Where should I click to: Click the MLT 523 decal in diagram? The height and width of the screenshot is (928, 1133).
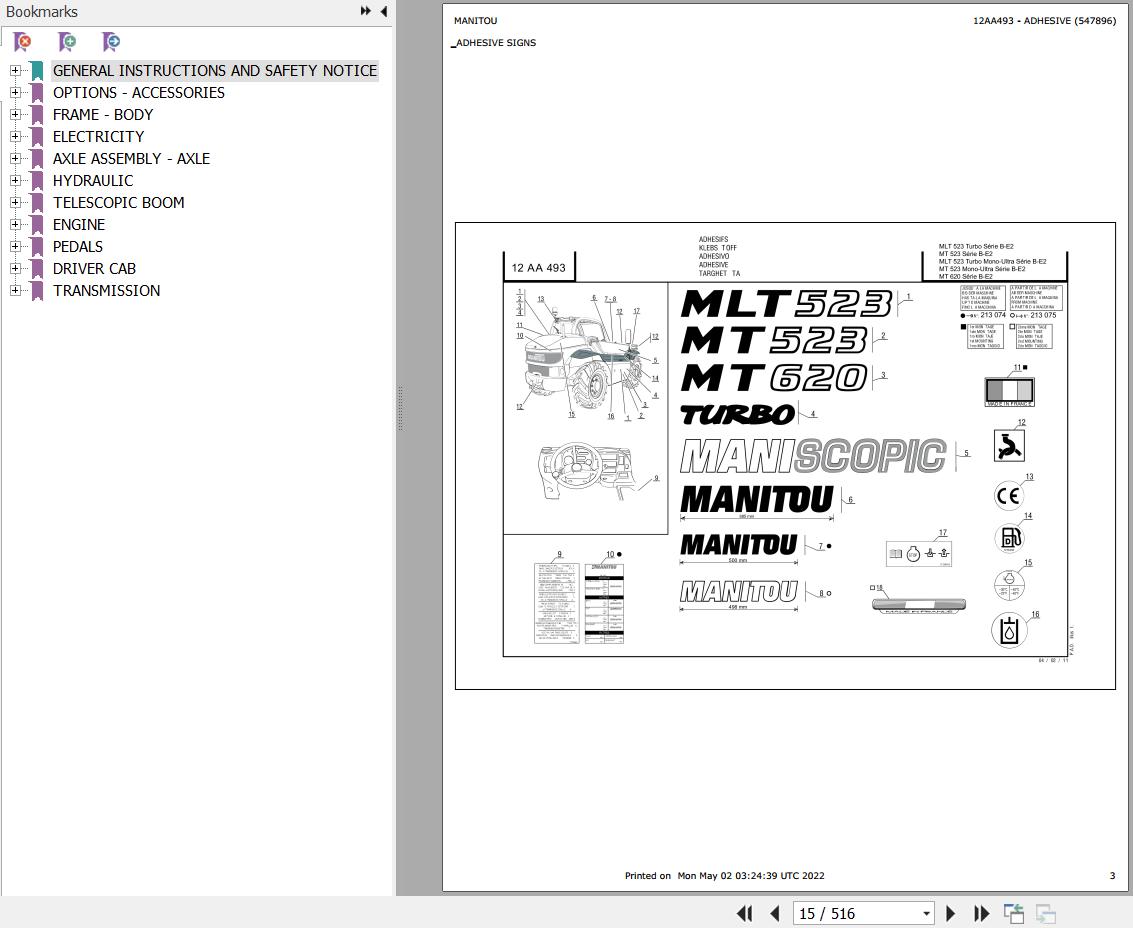[x=787, y=304]
